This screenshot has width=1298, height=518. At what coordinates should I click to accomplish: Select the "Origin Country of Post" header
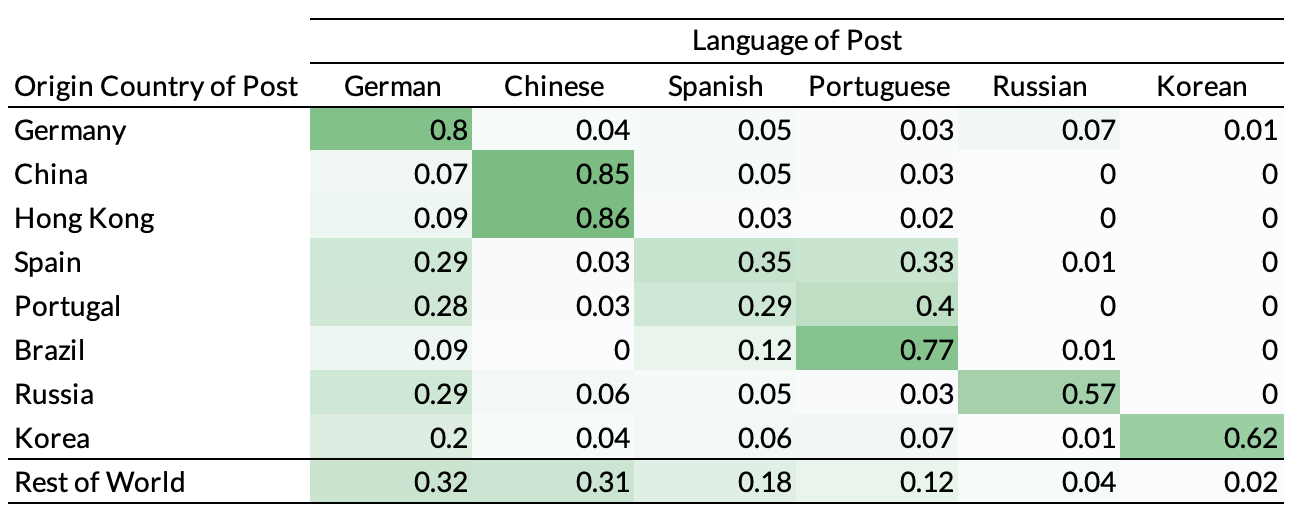click(x=156, y=87)
